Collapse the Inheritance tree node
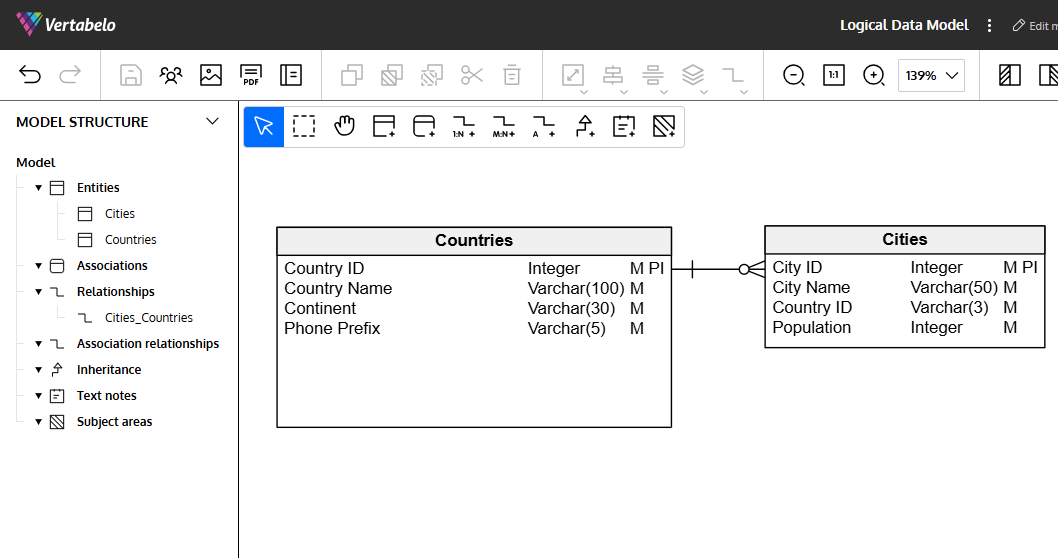 coord(38,370)
